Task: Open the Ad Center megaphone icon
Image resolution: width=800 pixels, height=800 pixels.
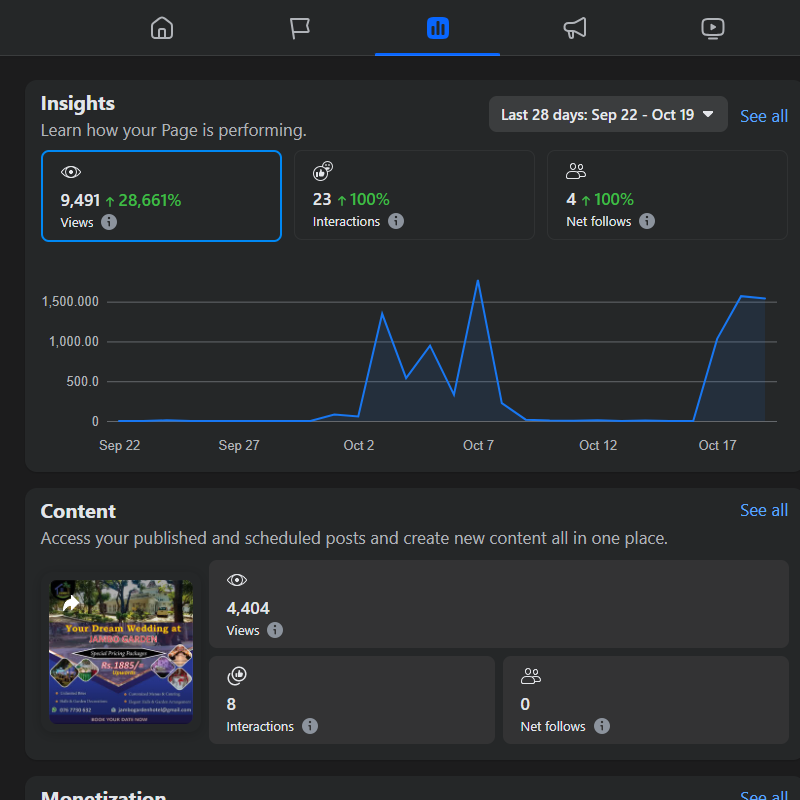Action: (x=575, y=28)
